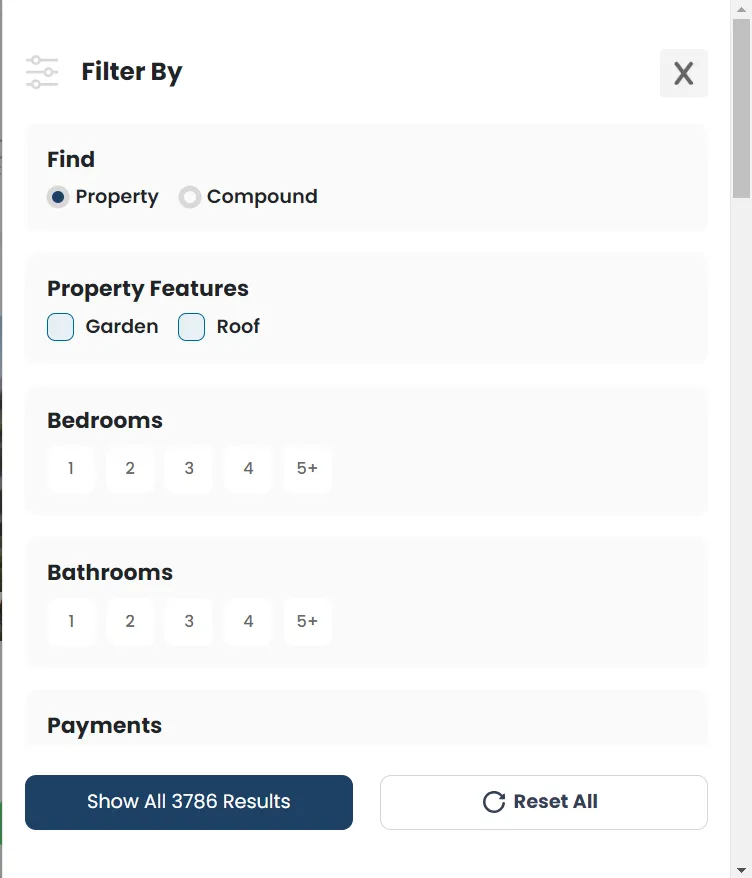Choose 3 bedrooms option
This screenshot has height=878, width=752.
pyautogui.click(x=189, y=469)
